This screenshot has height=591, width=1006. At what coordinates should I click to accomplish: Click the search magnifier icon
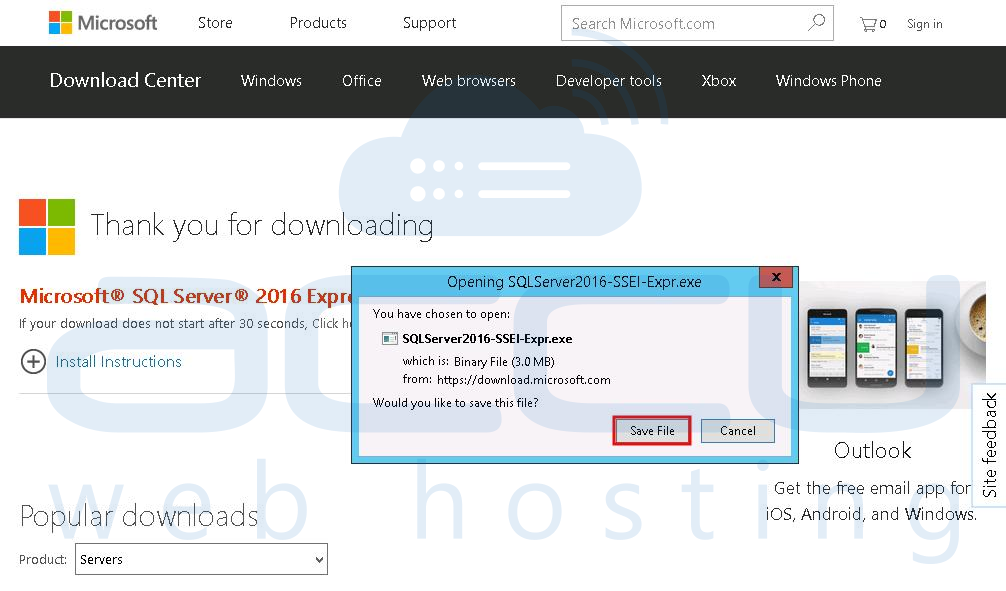[x=816, y=23]
